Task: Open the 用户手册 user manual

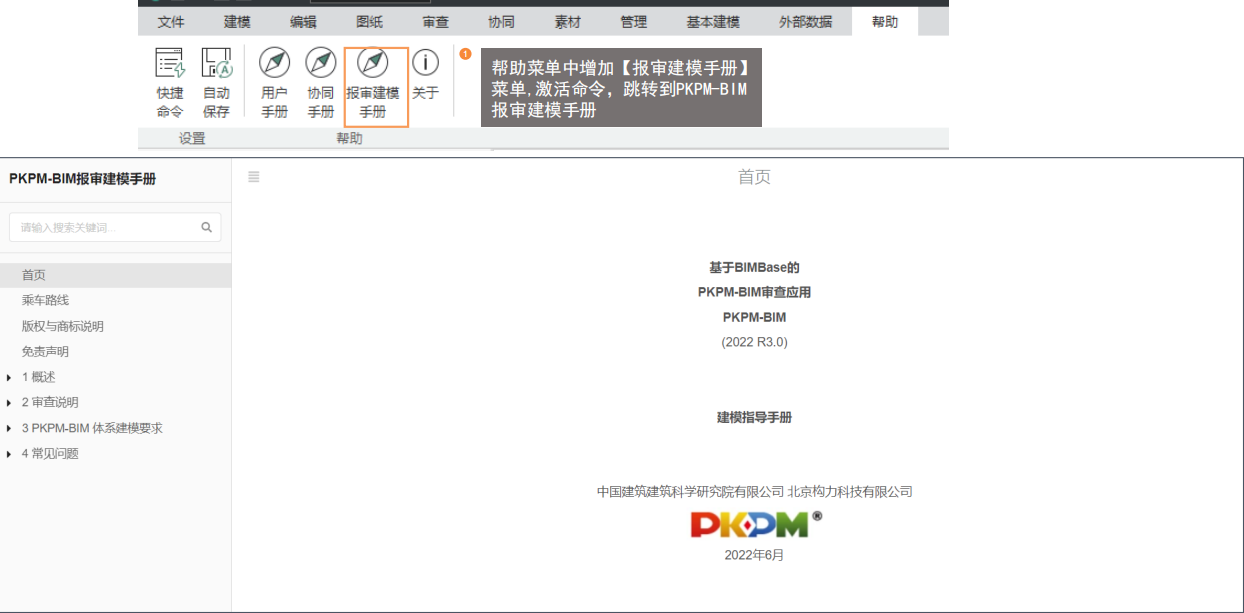Action: 274,83
